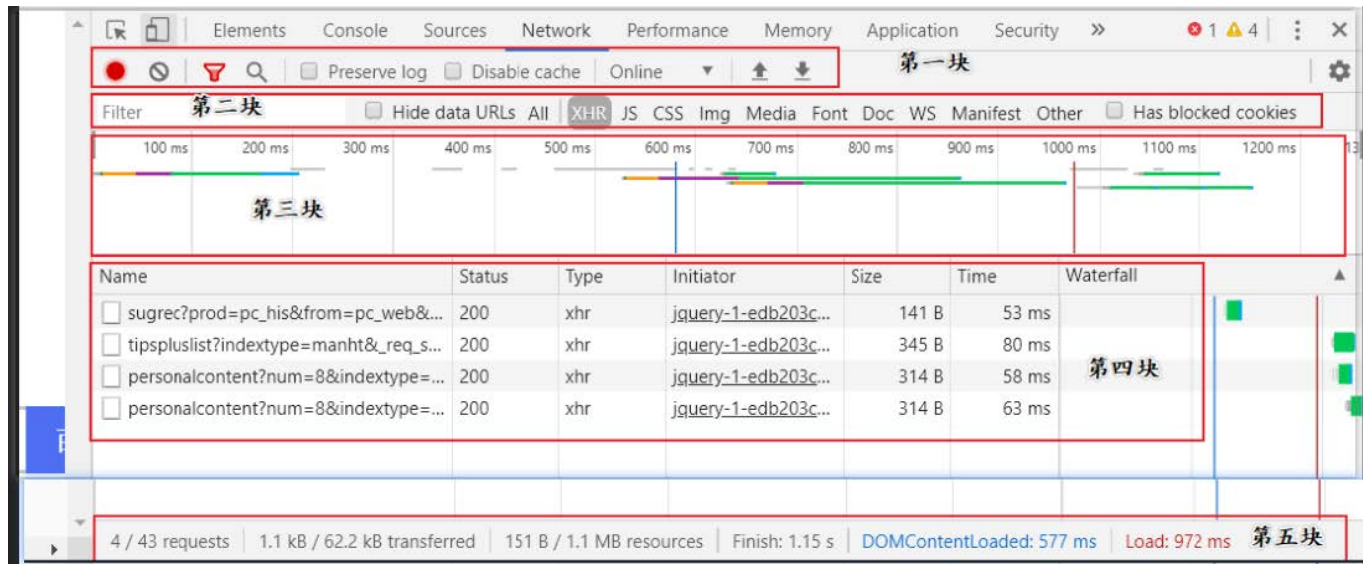Click the export HAR download arrow icon
This screenshot has width=1363, height=570.
tap(801, 71)
